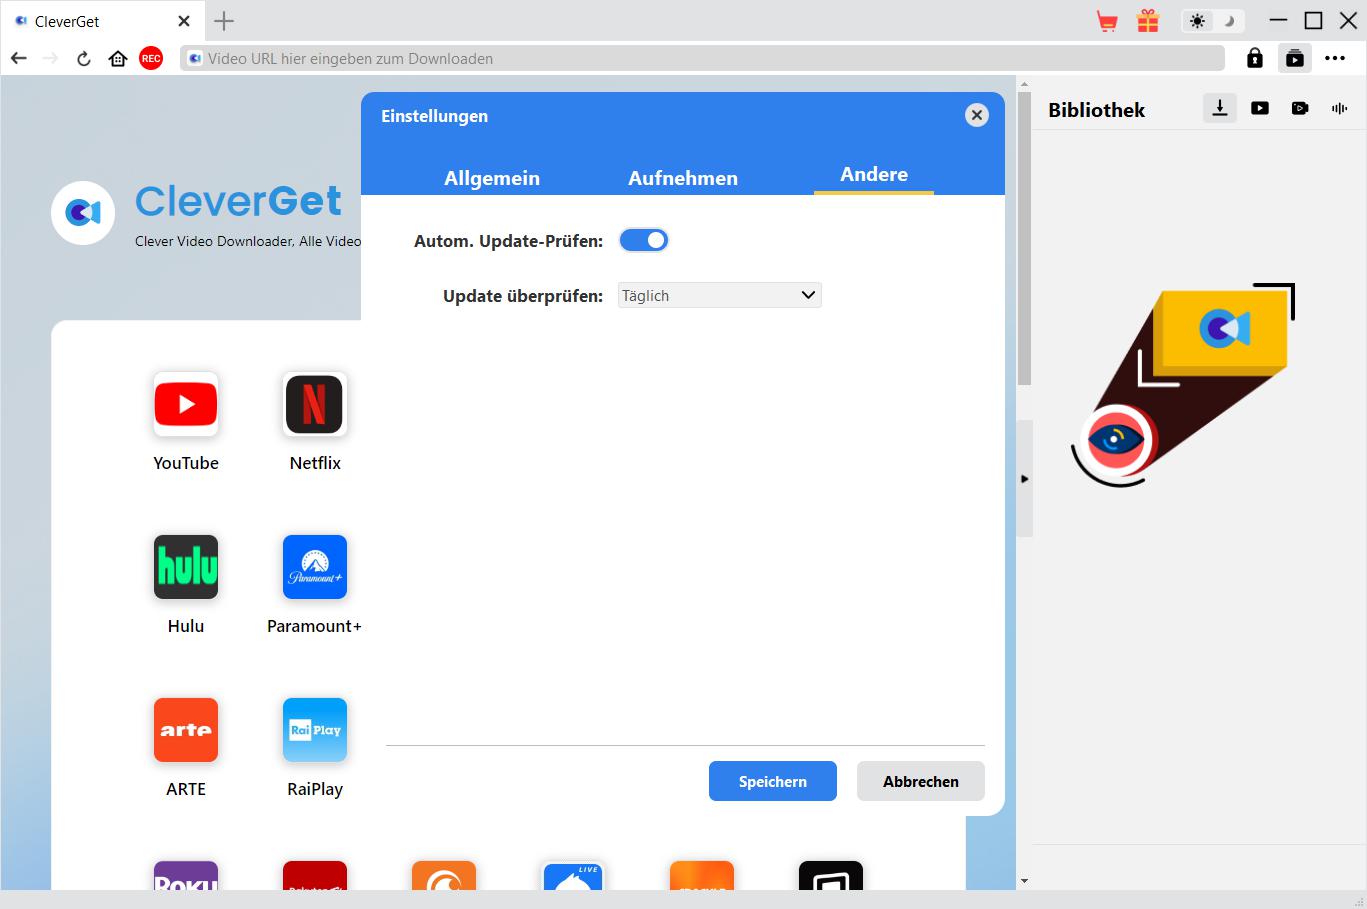Switch to the Aufnehmen tab
The width and height of the screenshot is (1367, 909).
(x=683, y=178)
